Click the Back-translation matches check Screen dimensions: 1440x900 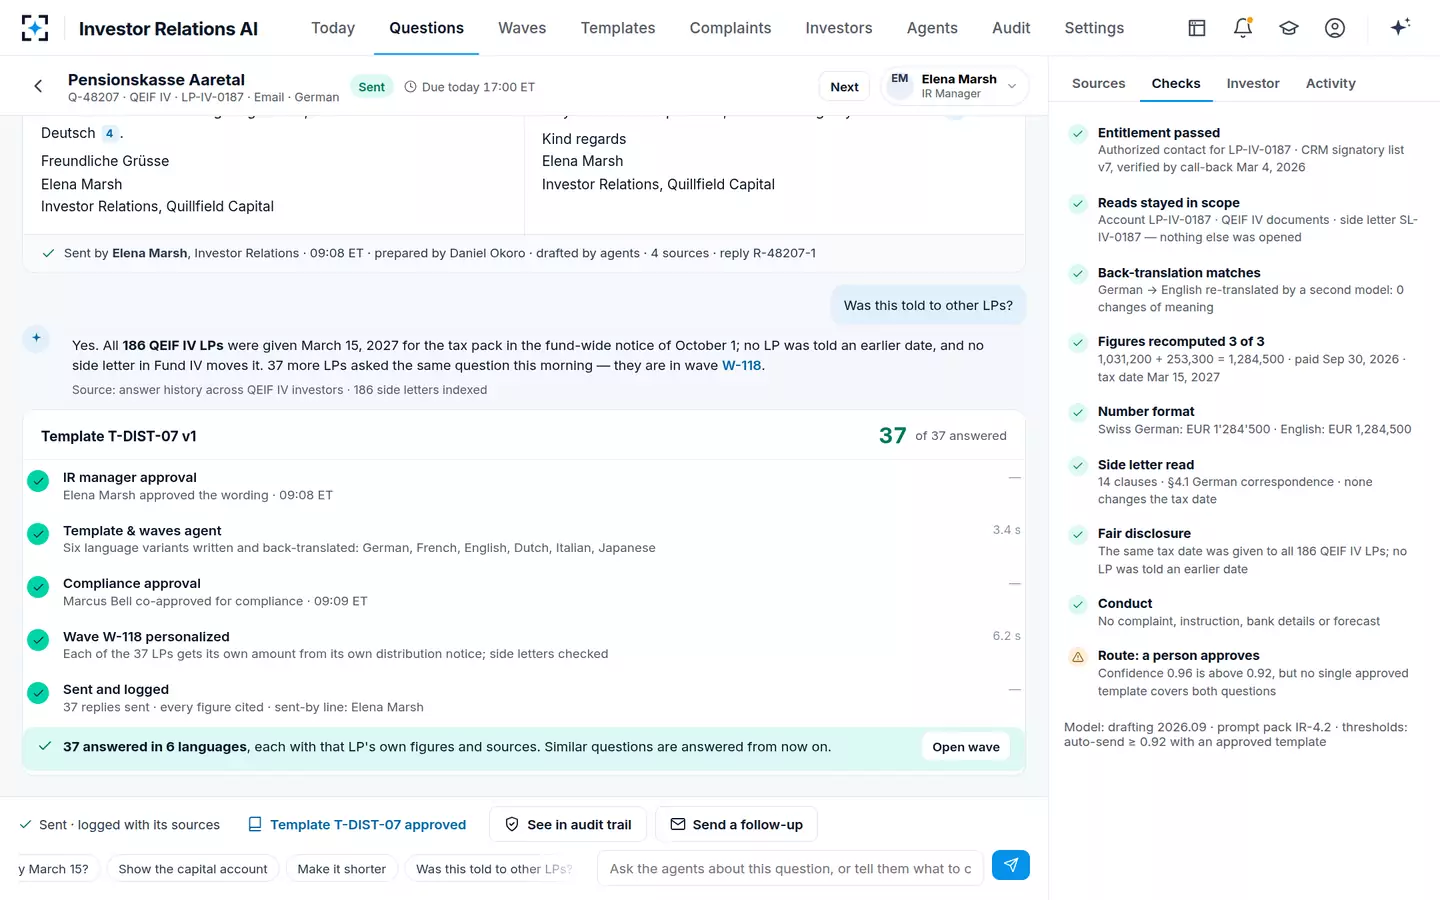click(1078, 273)
